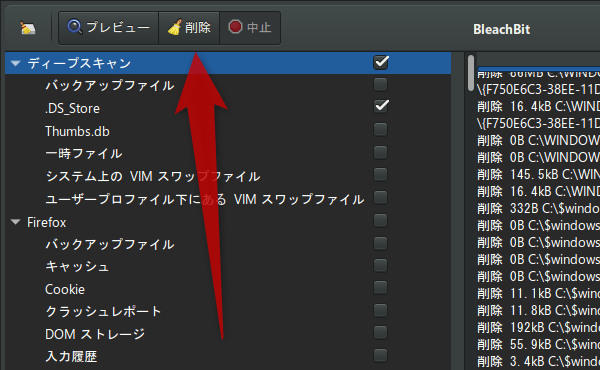Enable Firefox Cookie checkbox
The width and height of the screenshot is (600, 370).
pos(380,287)
